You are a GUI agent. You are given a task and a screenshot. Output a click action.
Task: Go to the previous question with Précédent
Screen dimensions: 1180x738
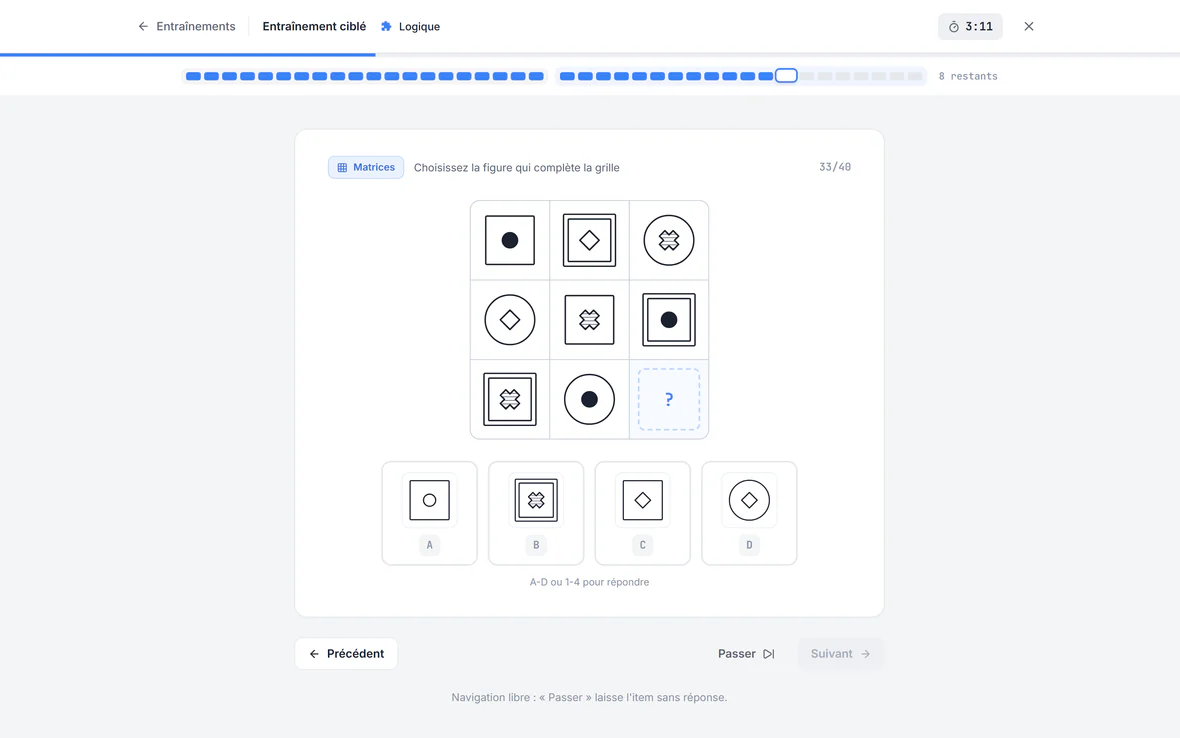pyautogui.click(x=346, y=654)
